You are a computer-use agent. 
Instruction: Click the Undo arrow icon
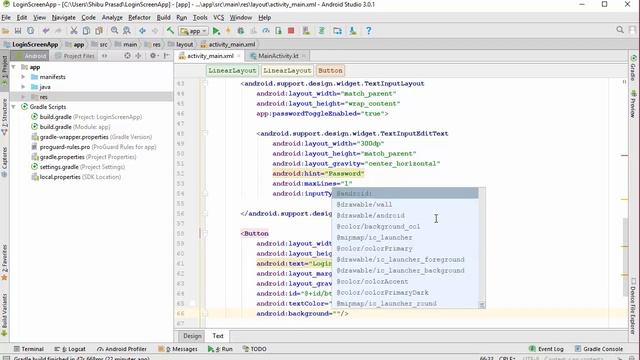click(x=46, y=31)
